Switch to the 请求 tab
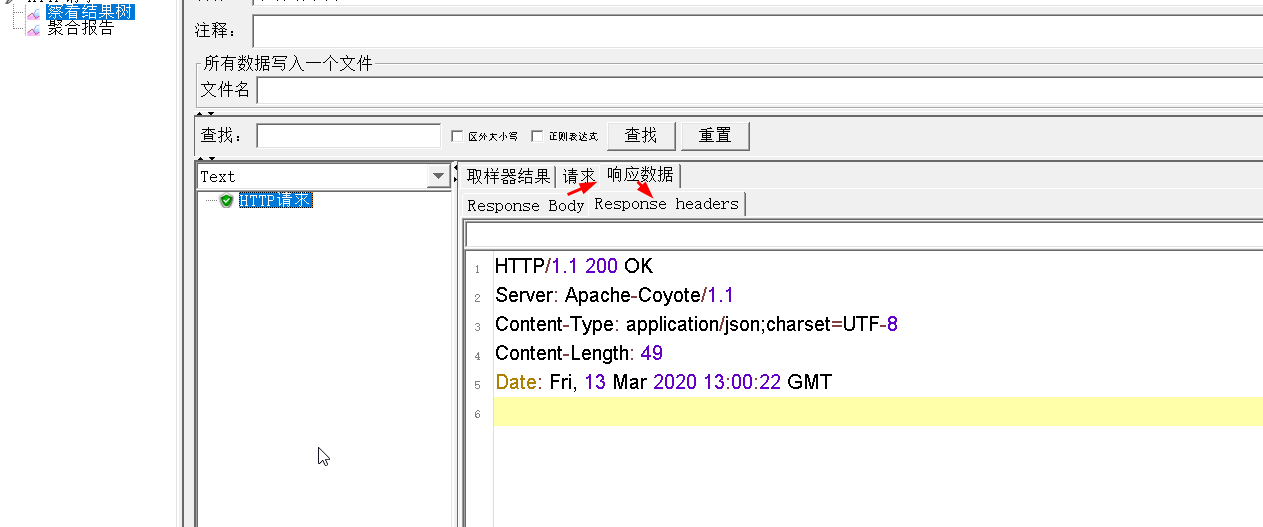This screenshot has height=527, width=1263. pos(578,176)
